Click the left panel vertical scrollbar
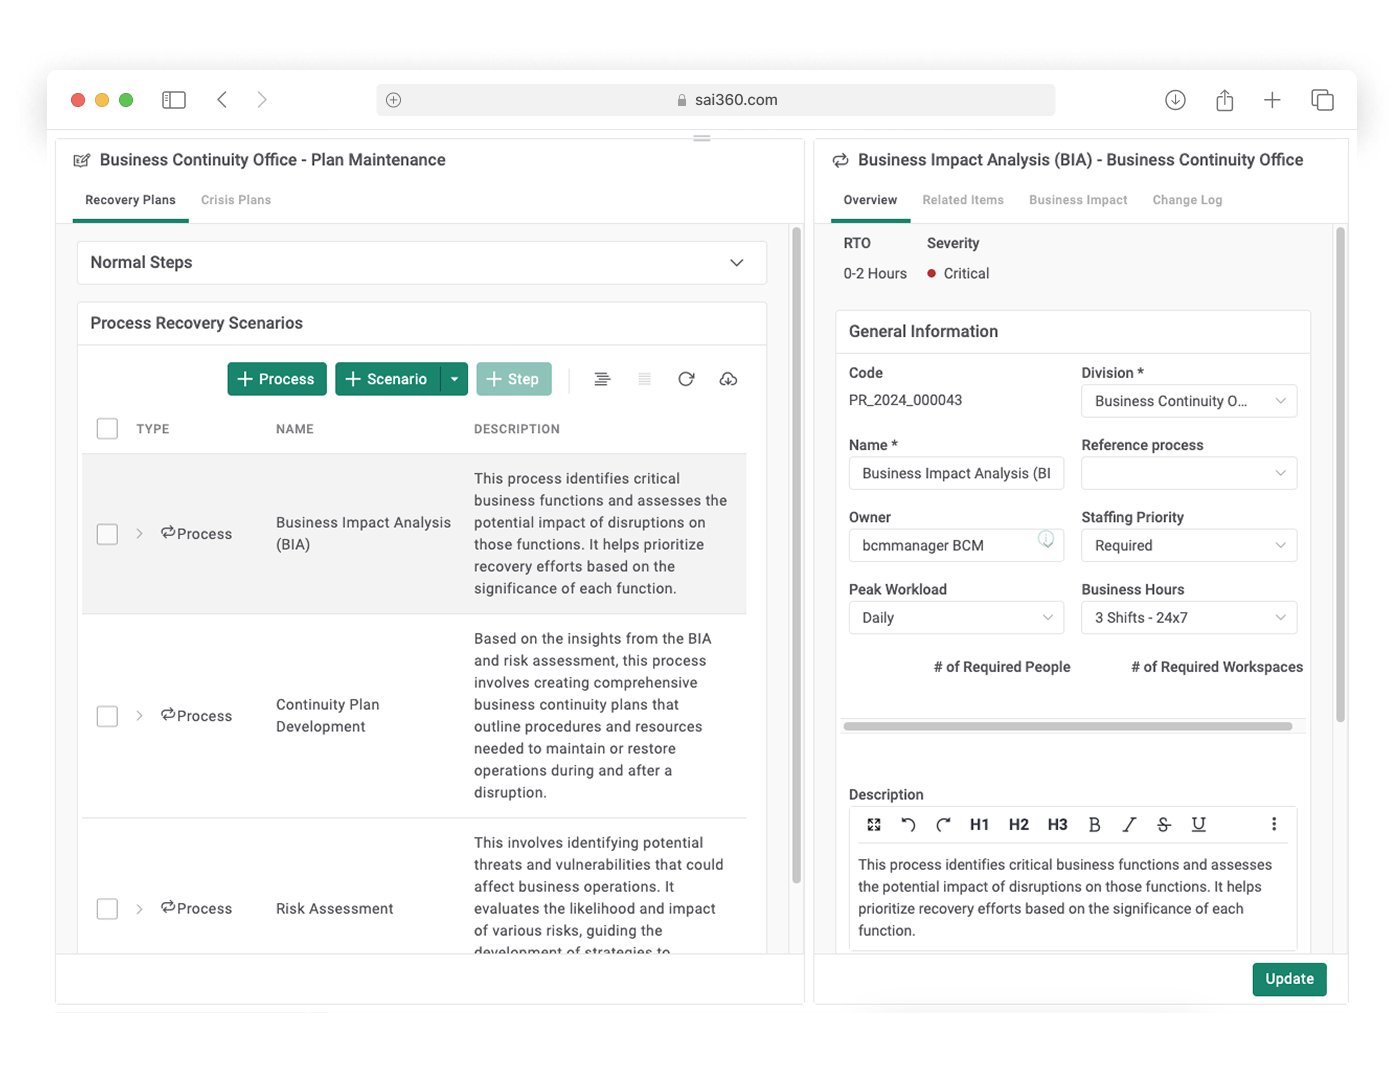Image resolution: width=1400 pixels, height=1080 pixels. tap(797, 555)
